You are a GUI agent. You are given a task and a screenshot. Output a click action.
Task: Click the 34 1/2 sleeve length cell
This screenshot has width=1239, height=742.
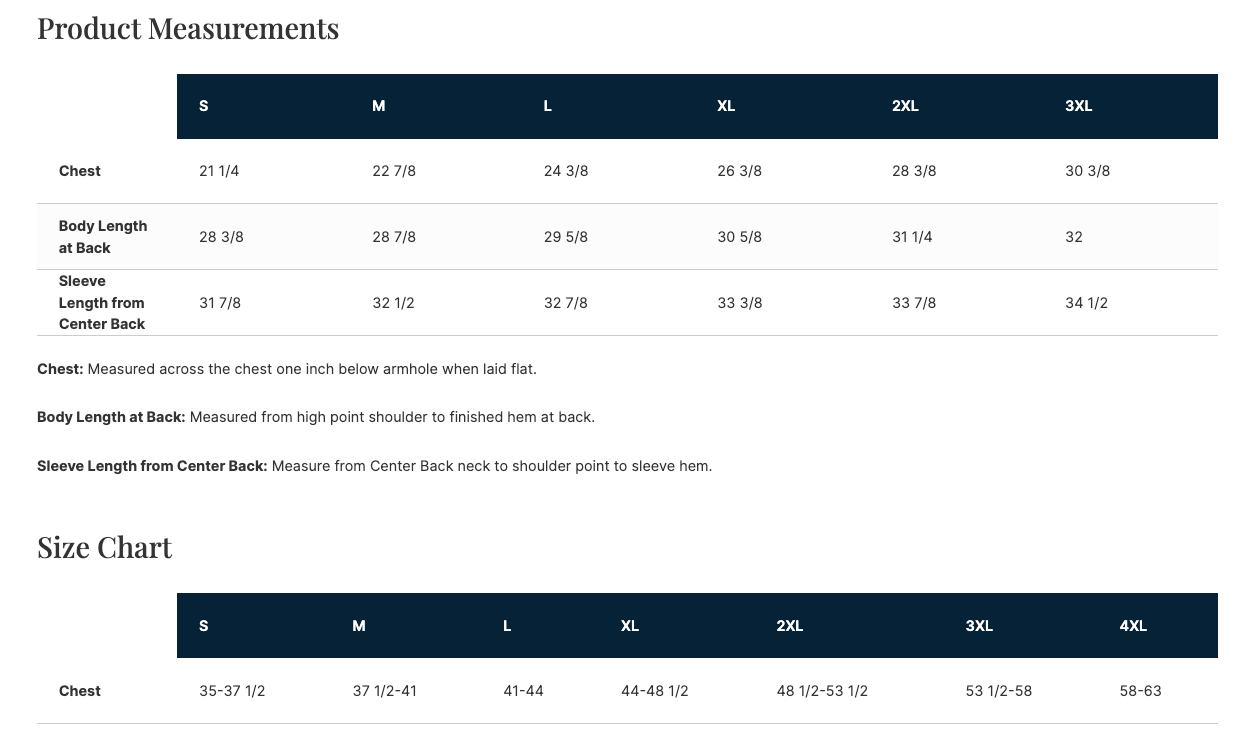[x=1086, y=303]
